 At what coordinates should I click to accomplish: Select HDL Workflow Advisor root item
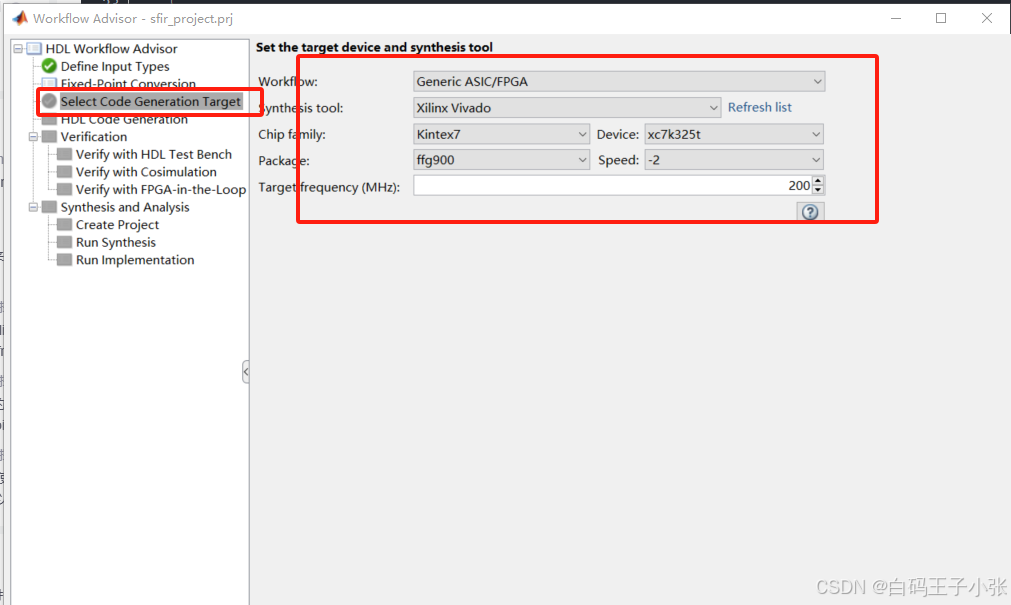tap(111, 48)
